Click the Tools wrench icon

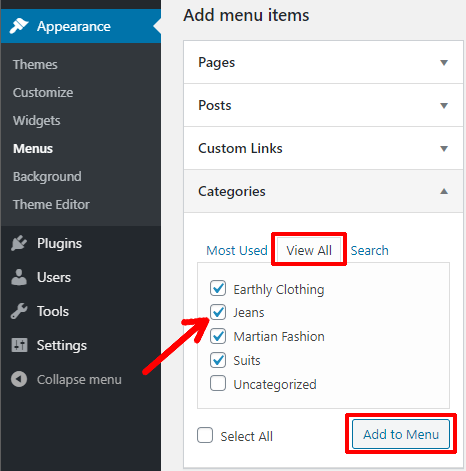[x=19, y=311]
